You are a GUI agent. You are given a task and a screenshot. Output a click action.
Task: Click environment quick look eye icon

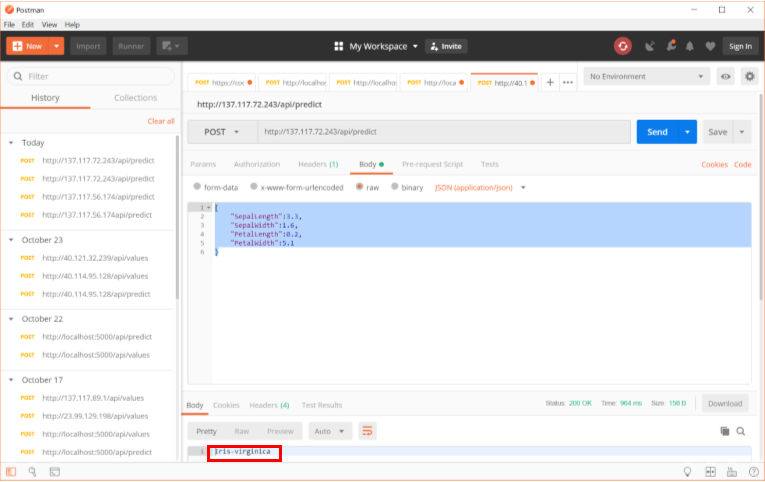[725, 76]
